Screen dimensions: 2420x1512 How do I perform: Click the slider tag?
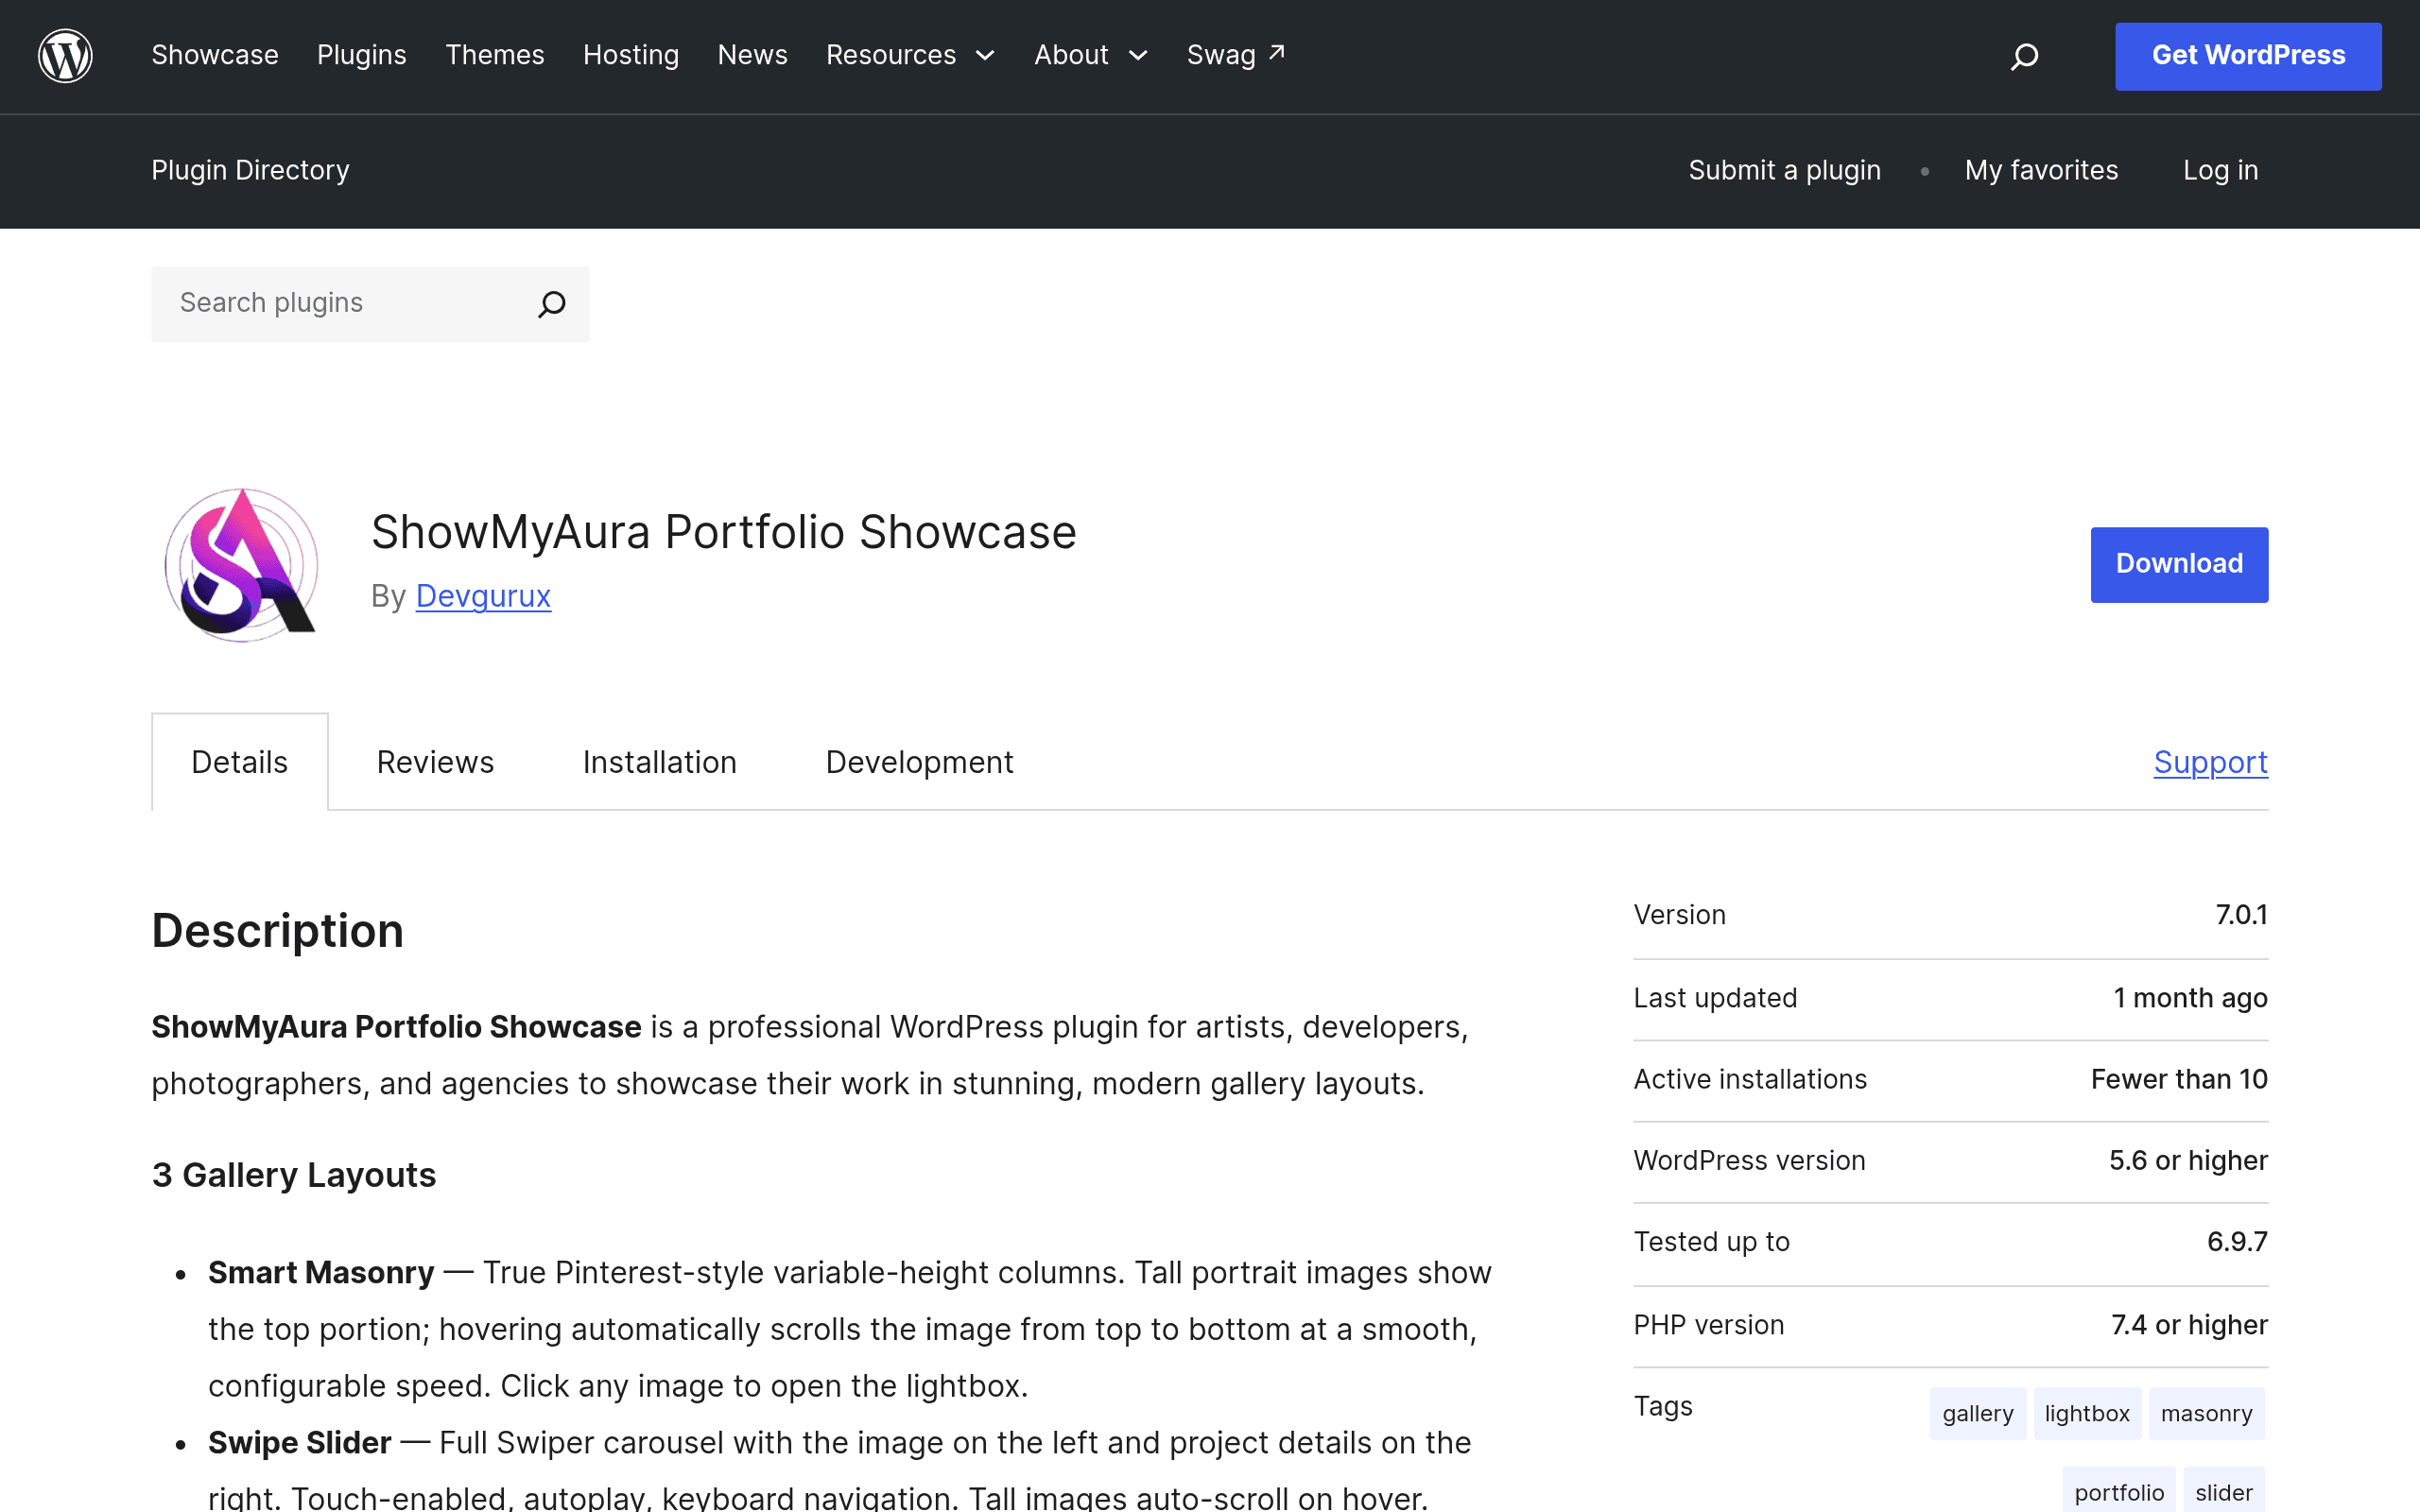click(x=2224, y=1492)
